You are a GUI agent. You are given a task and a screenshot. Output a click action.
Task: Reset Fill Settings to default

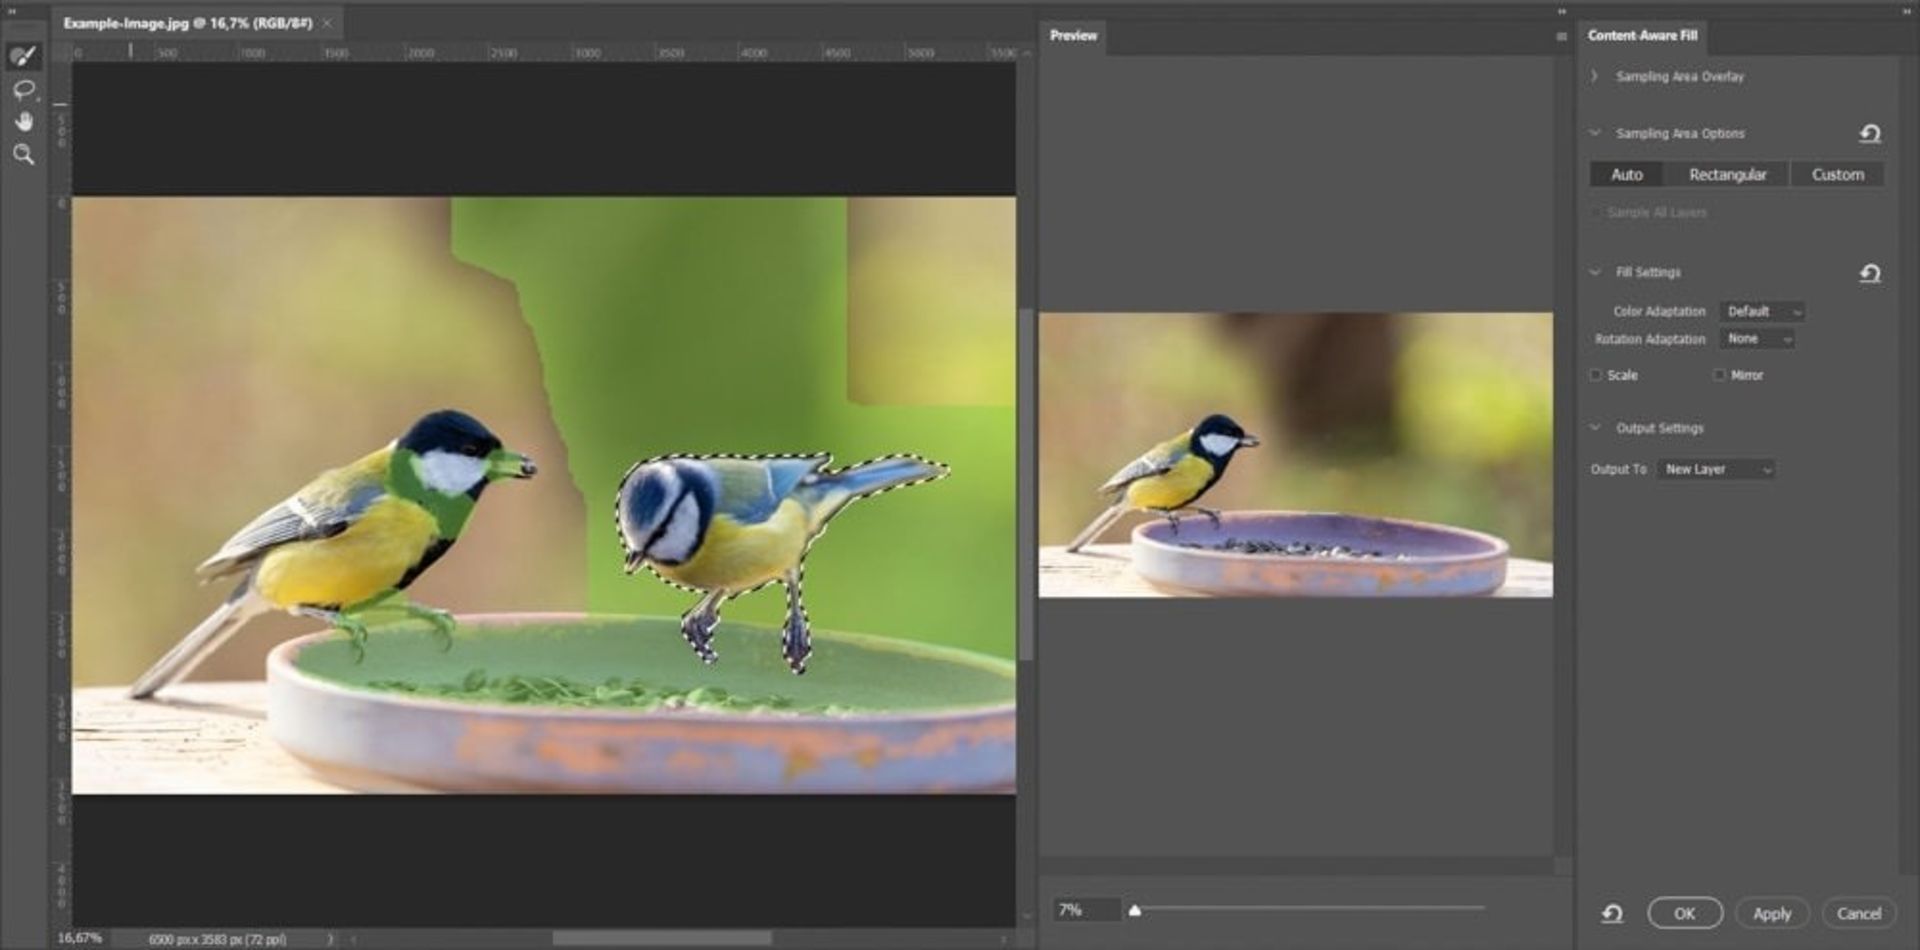[1869, 273]
